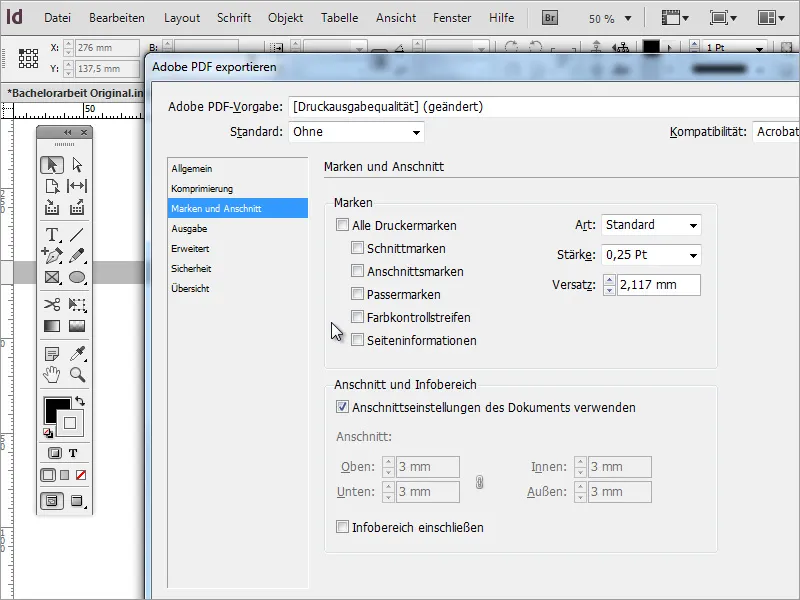Image resolution: width=800 pixels, height=600 pixels.
Task: Enable Seiteninformationen checkbox
Action: 357,340
